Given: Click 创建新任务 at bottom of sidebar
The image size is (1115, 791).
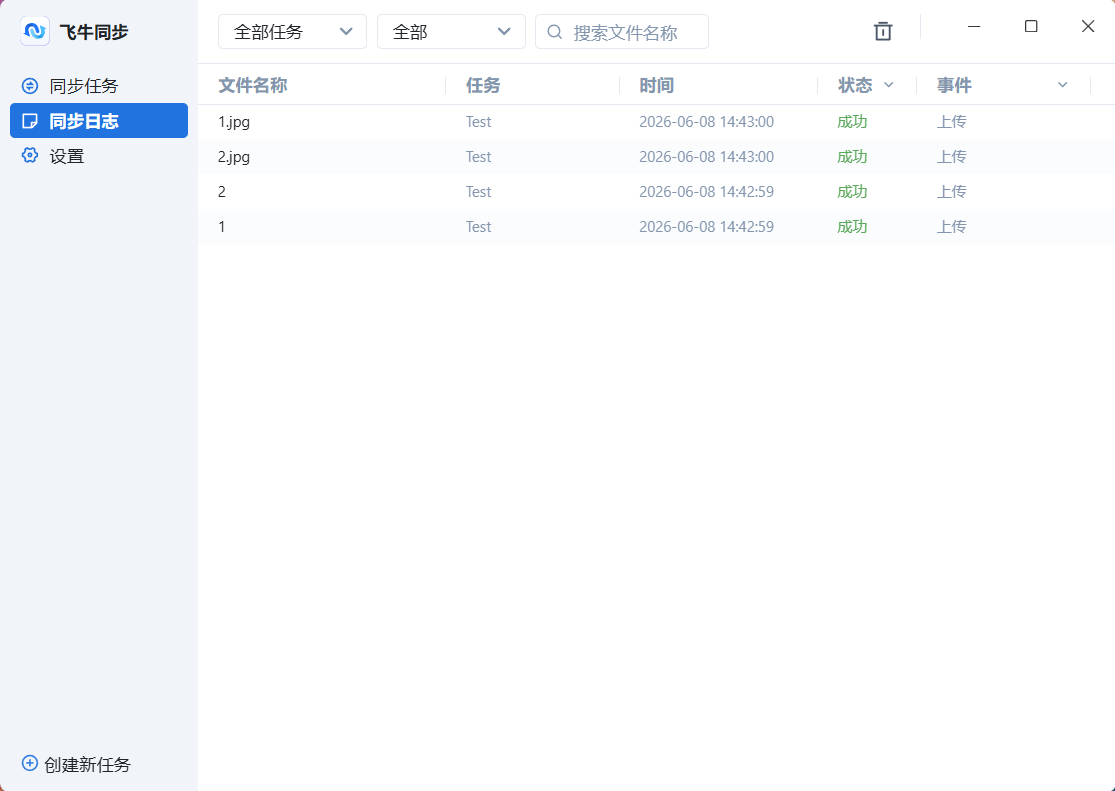Looking at the screenshot, I should click(77, 764).
